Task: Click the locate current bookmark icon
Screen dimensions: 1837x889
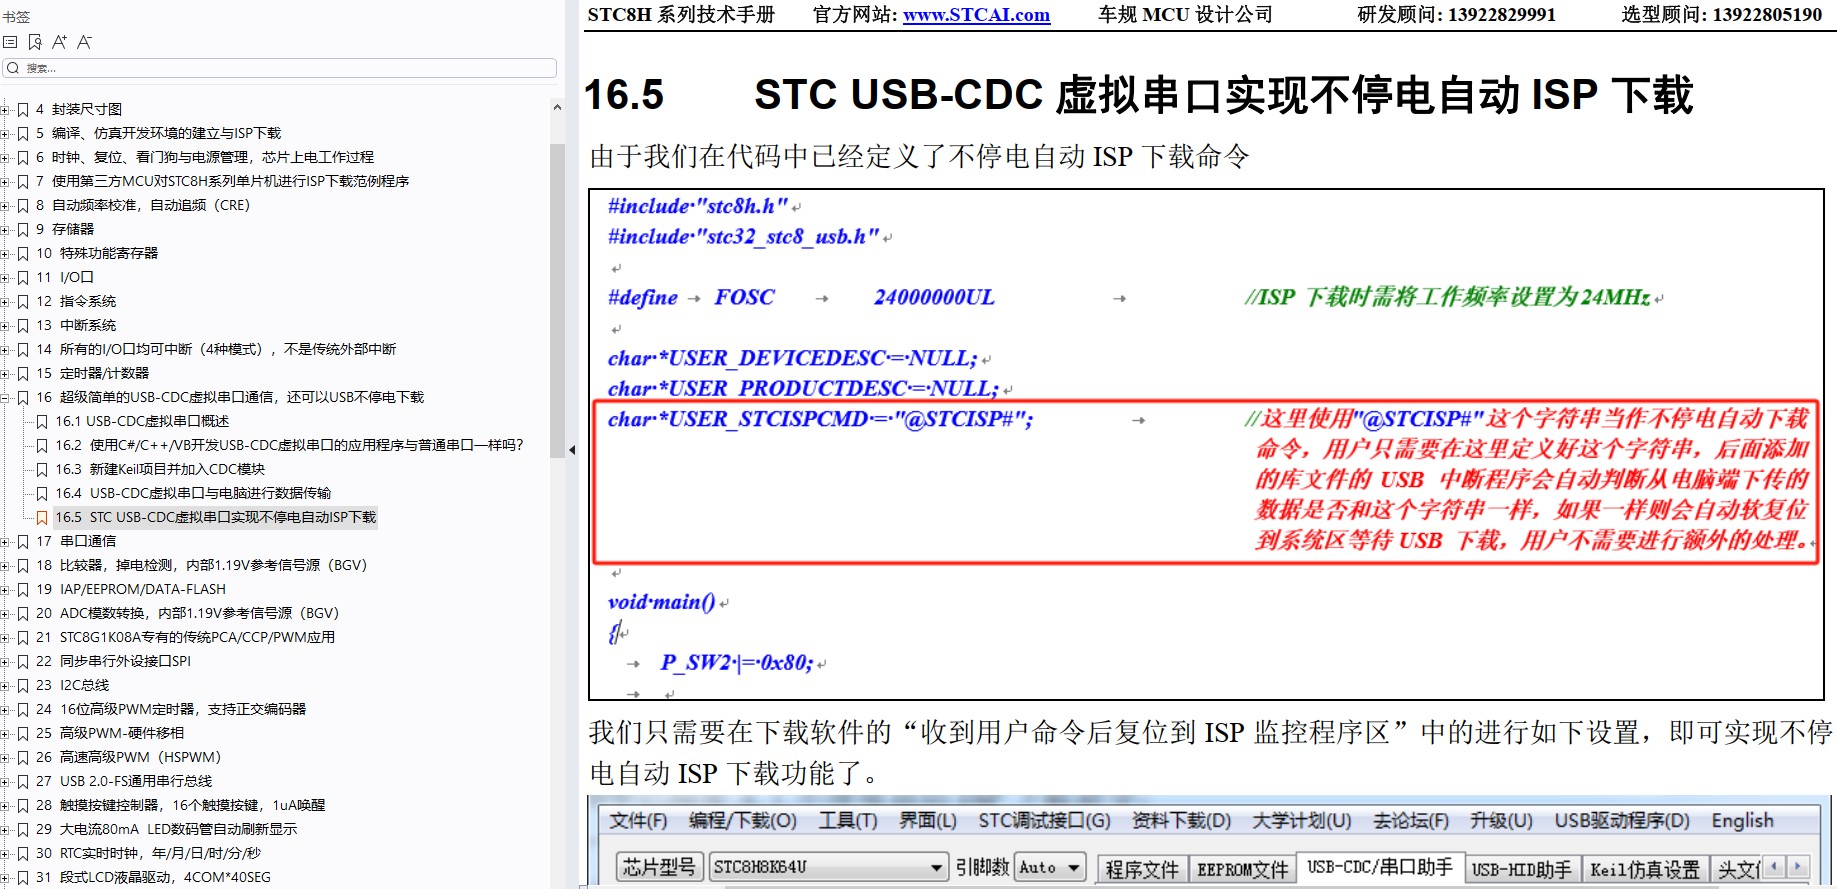Action: pyautogui.click(x=35, y=42)
